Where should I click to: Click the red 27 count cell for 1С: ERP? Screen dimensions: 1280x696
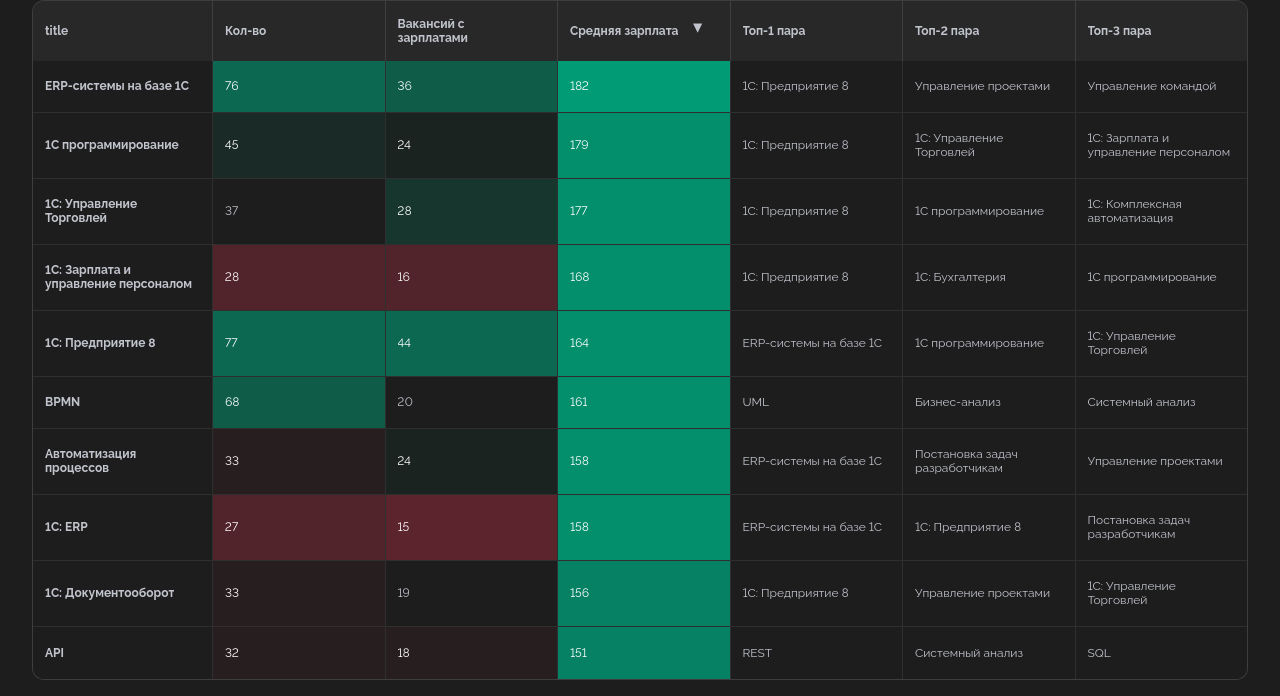[x=298, y=527]
